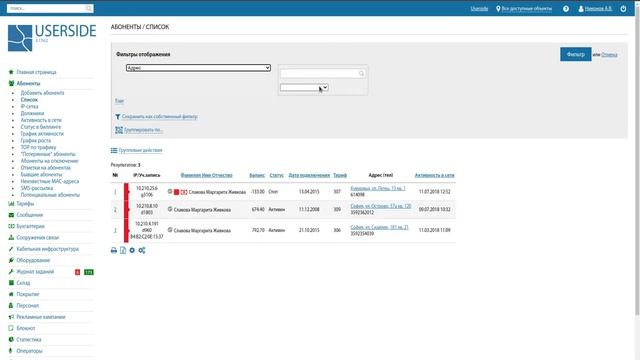The image size is (640, 360).
Task: Open Добавить абонента in sidebar
Action: [42, 93]
